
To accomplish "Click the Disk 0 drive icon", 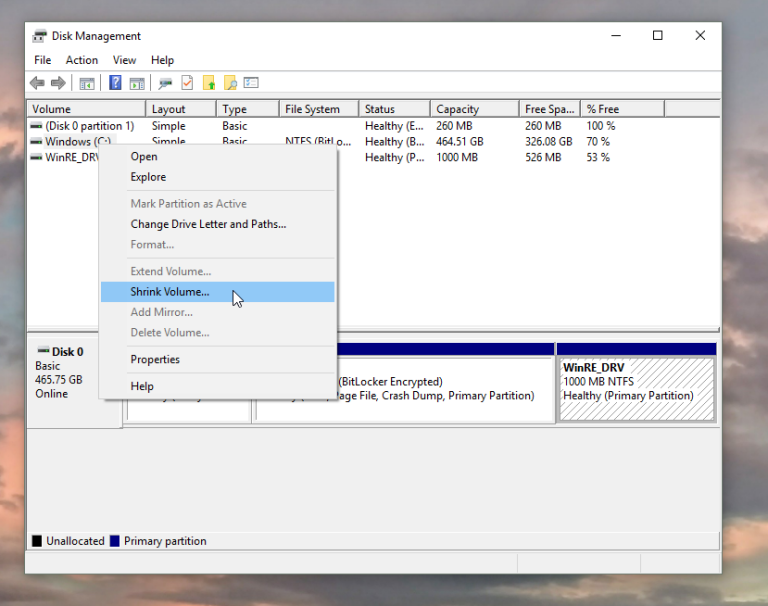I will [44, 351].
